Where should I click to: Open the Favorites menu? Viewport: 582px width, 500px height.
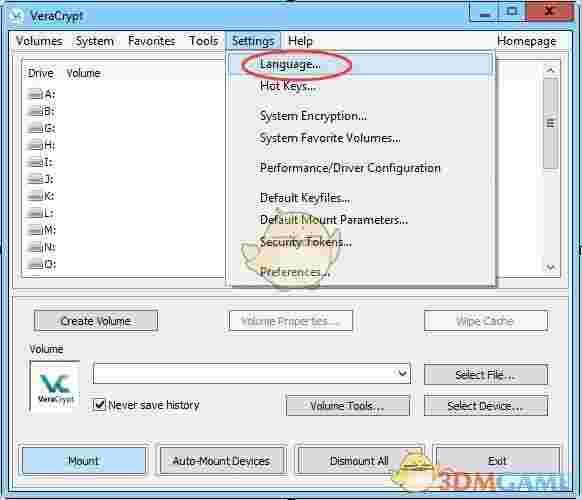tap(151, 41)
